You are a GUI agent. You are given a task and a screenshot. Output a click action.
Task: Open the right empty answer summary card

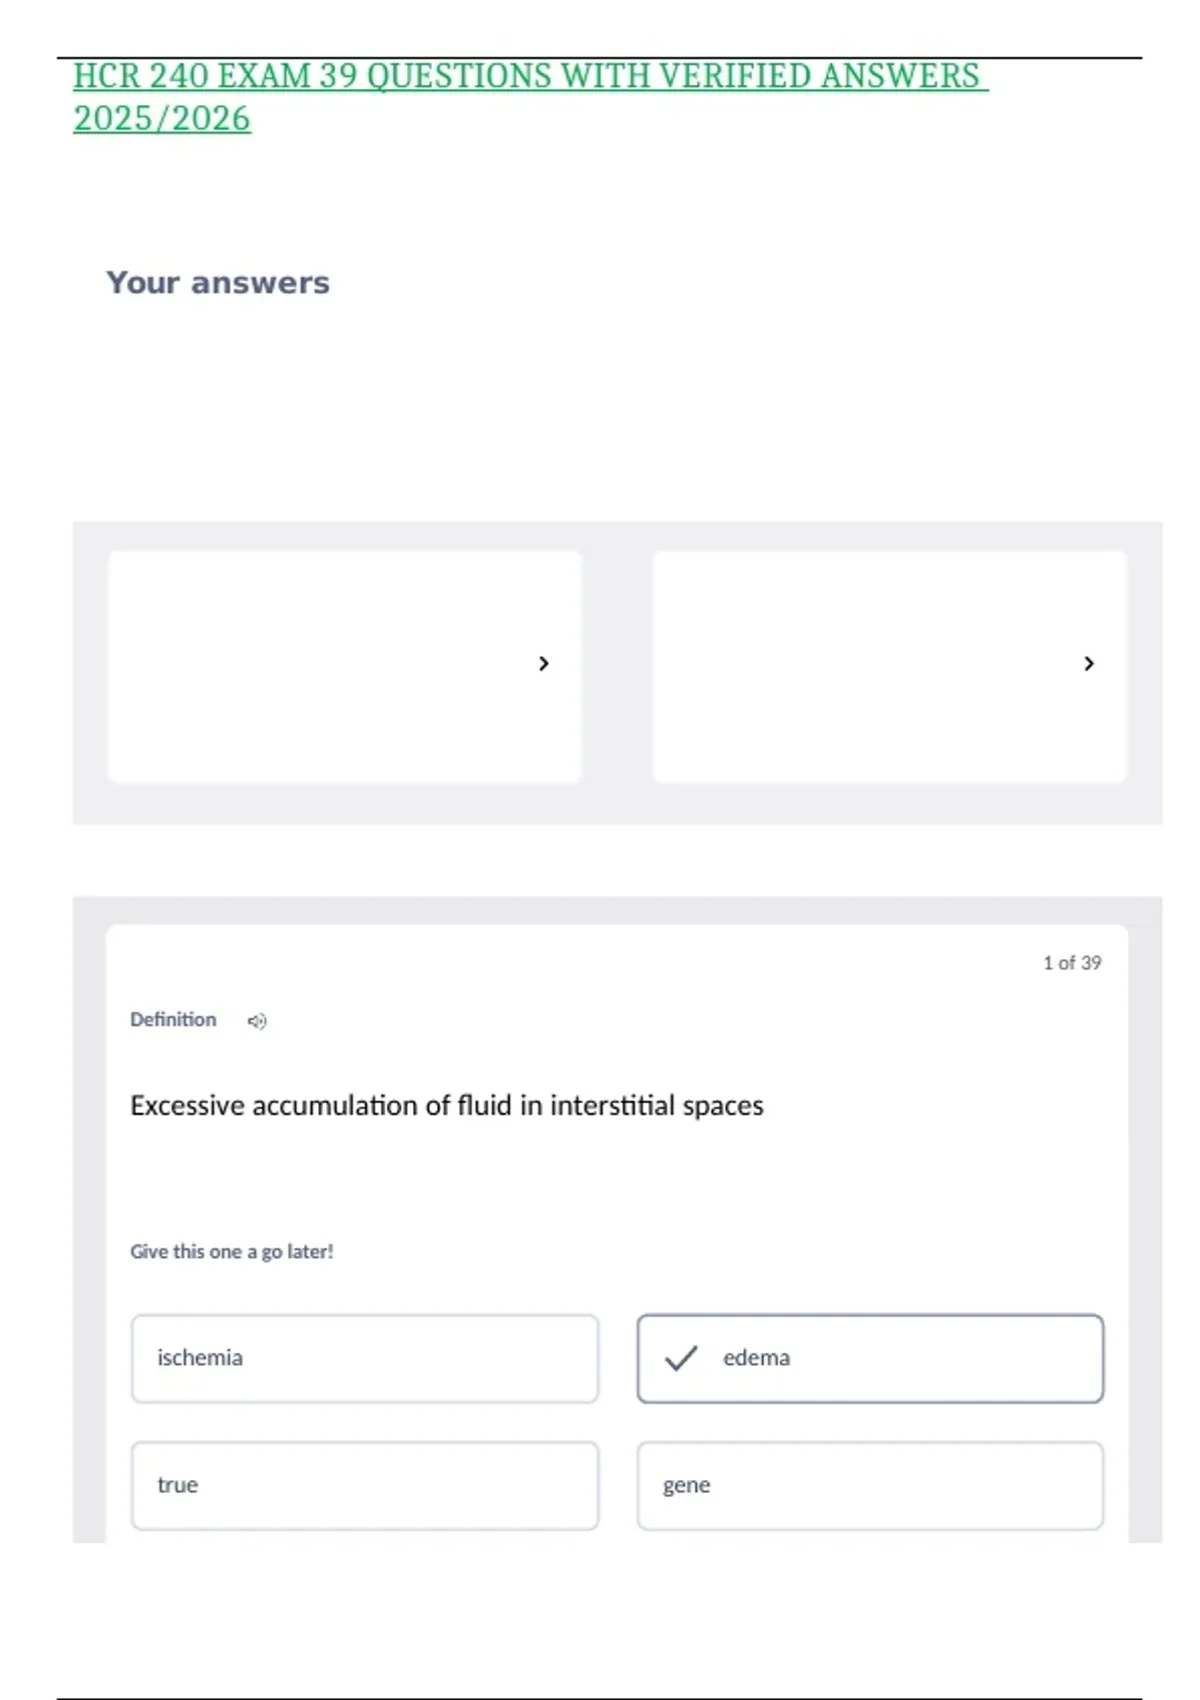point(889,666)
